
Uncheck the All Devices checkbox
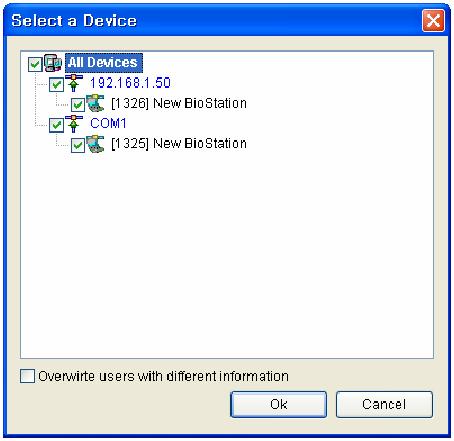tap(35, 64)
